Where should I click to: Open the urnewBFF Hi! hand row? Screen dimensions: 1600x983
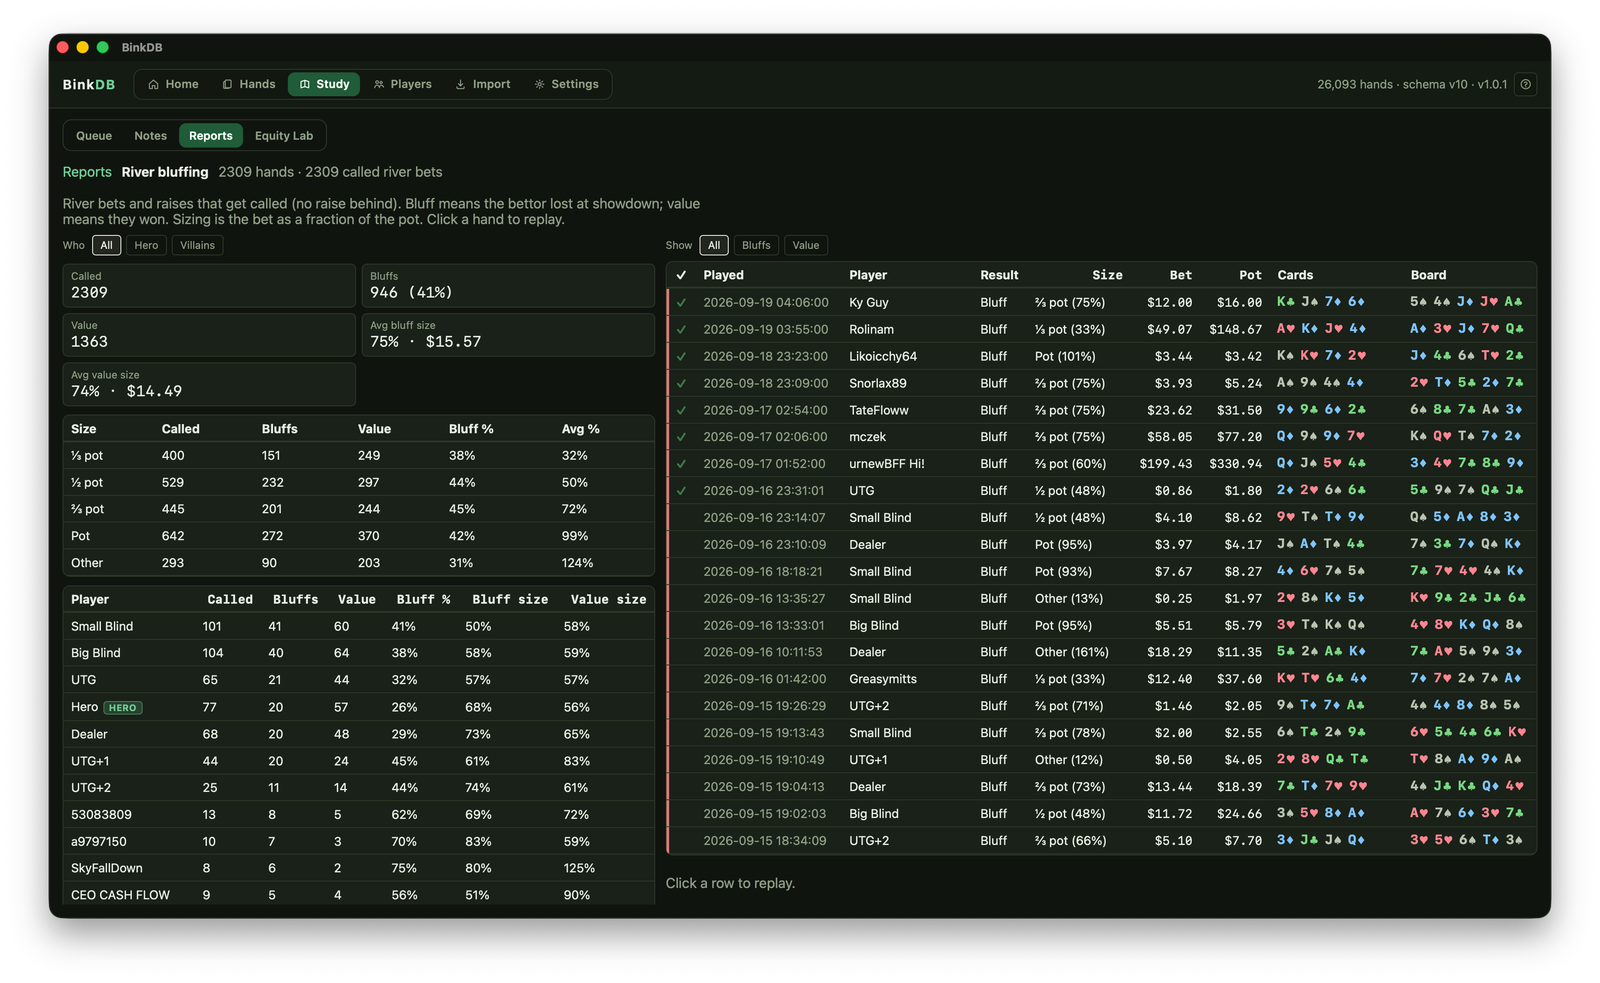click(1101, 464)
